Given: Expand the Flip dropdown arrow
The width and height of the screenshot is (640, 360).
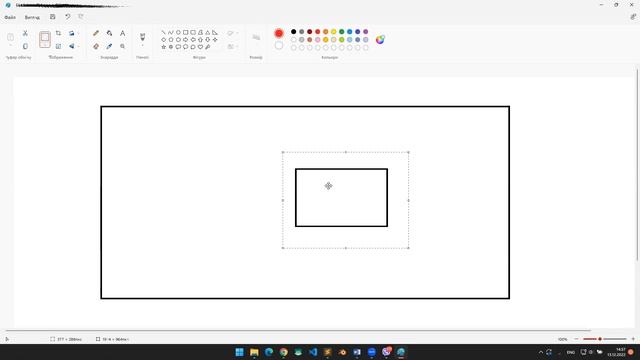Looking at the screenshot, I should point(78,47).
